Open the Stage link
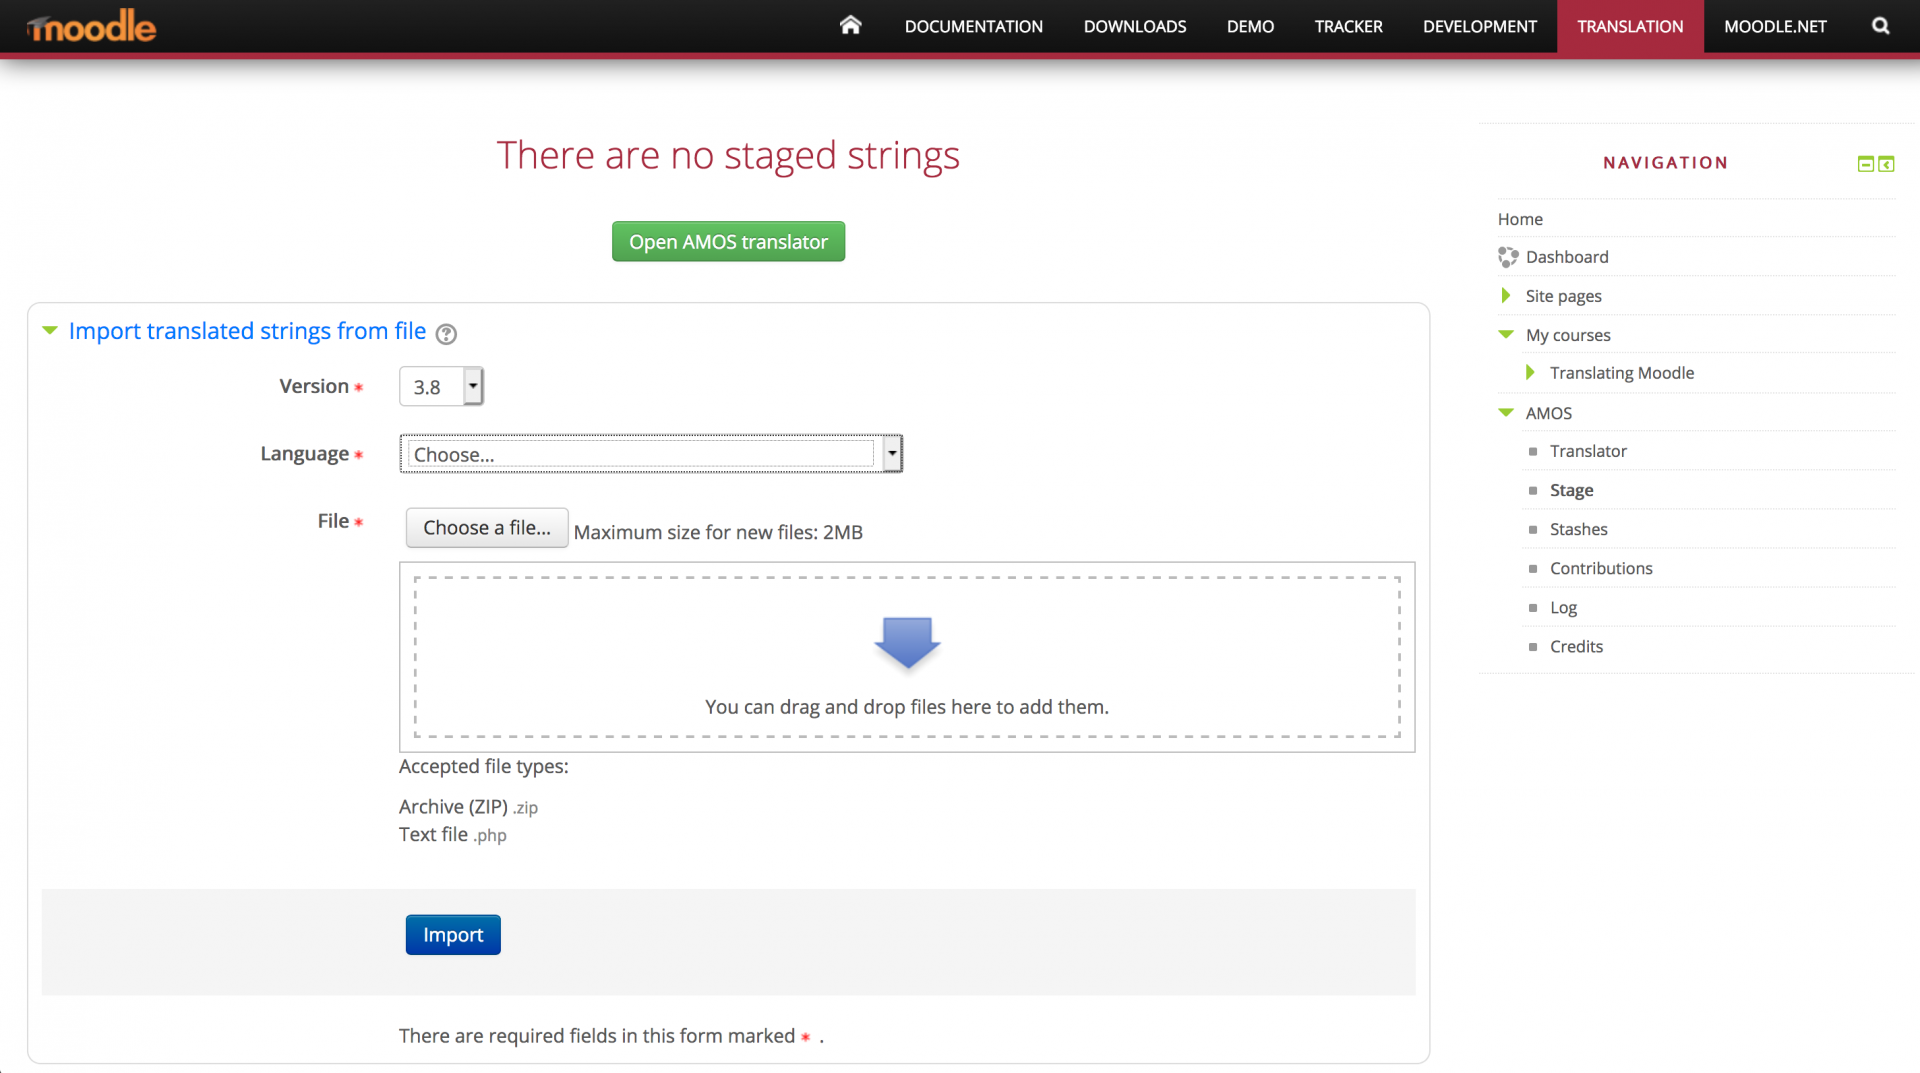The width and height of the screenshot is (1920, 1073). [x=1571, y=490]
